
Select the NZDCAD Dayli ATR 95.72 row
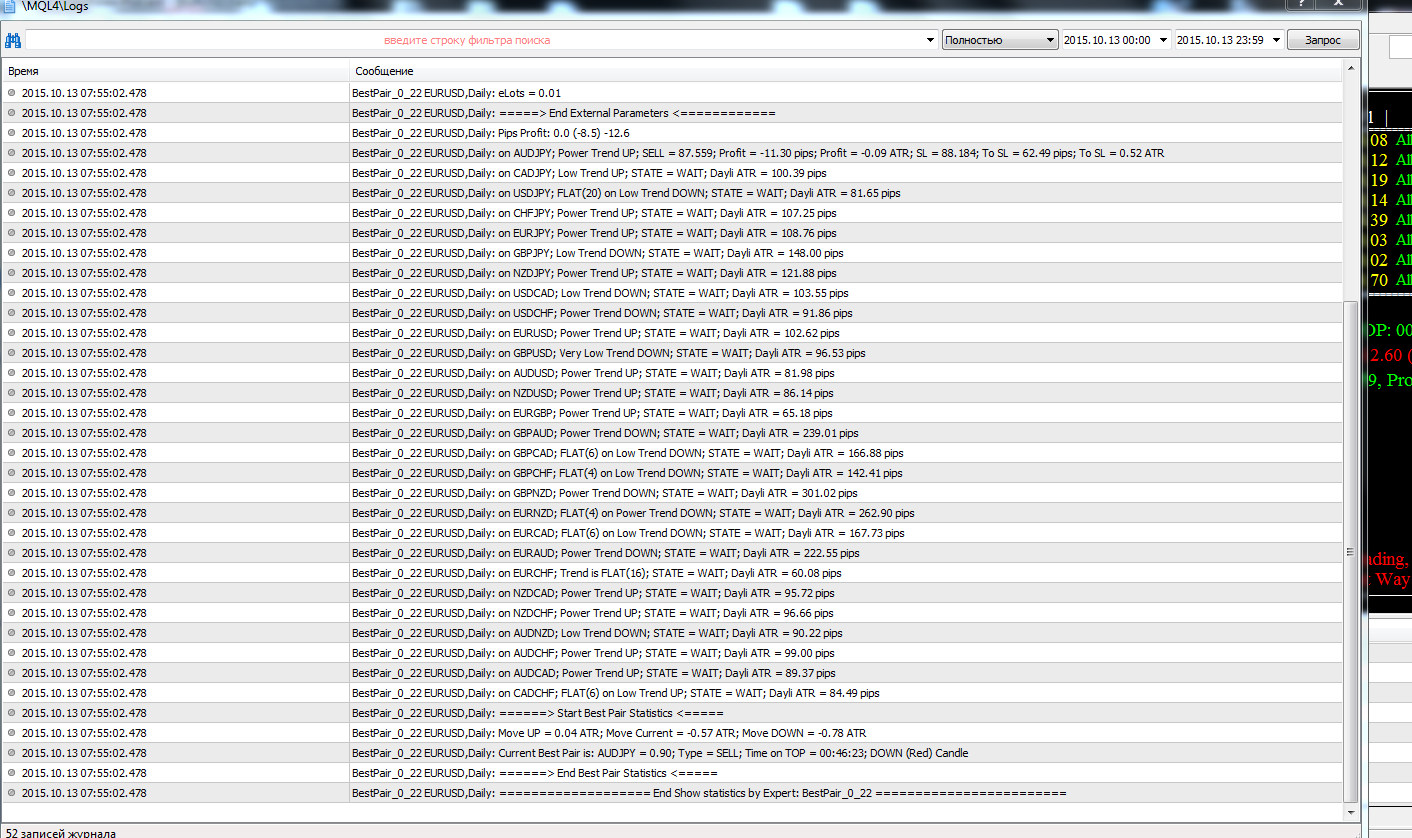[x=672, y=593]
